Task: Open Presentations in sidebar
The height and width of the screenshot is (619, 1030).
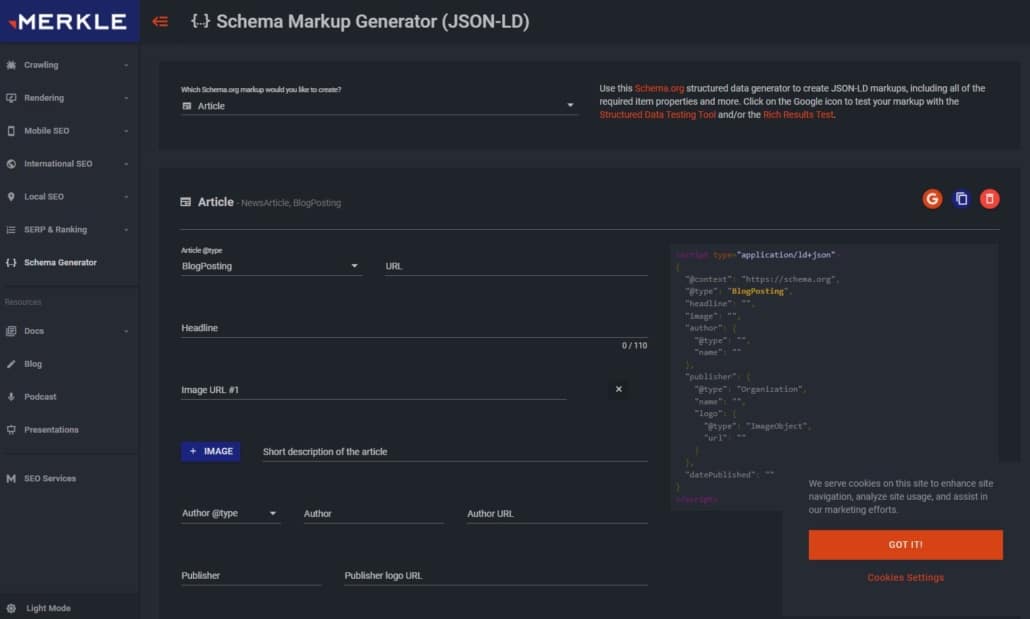Action: coord(51,430)
